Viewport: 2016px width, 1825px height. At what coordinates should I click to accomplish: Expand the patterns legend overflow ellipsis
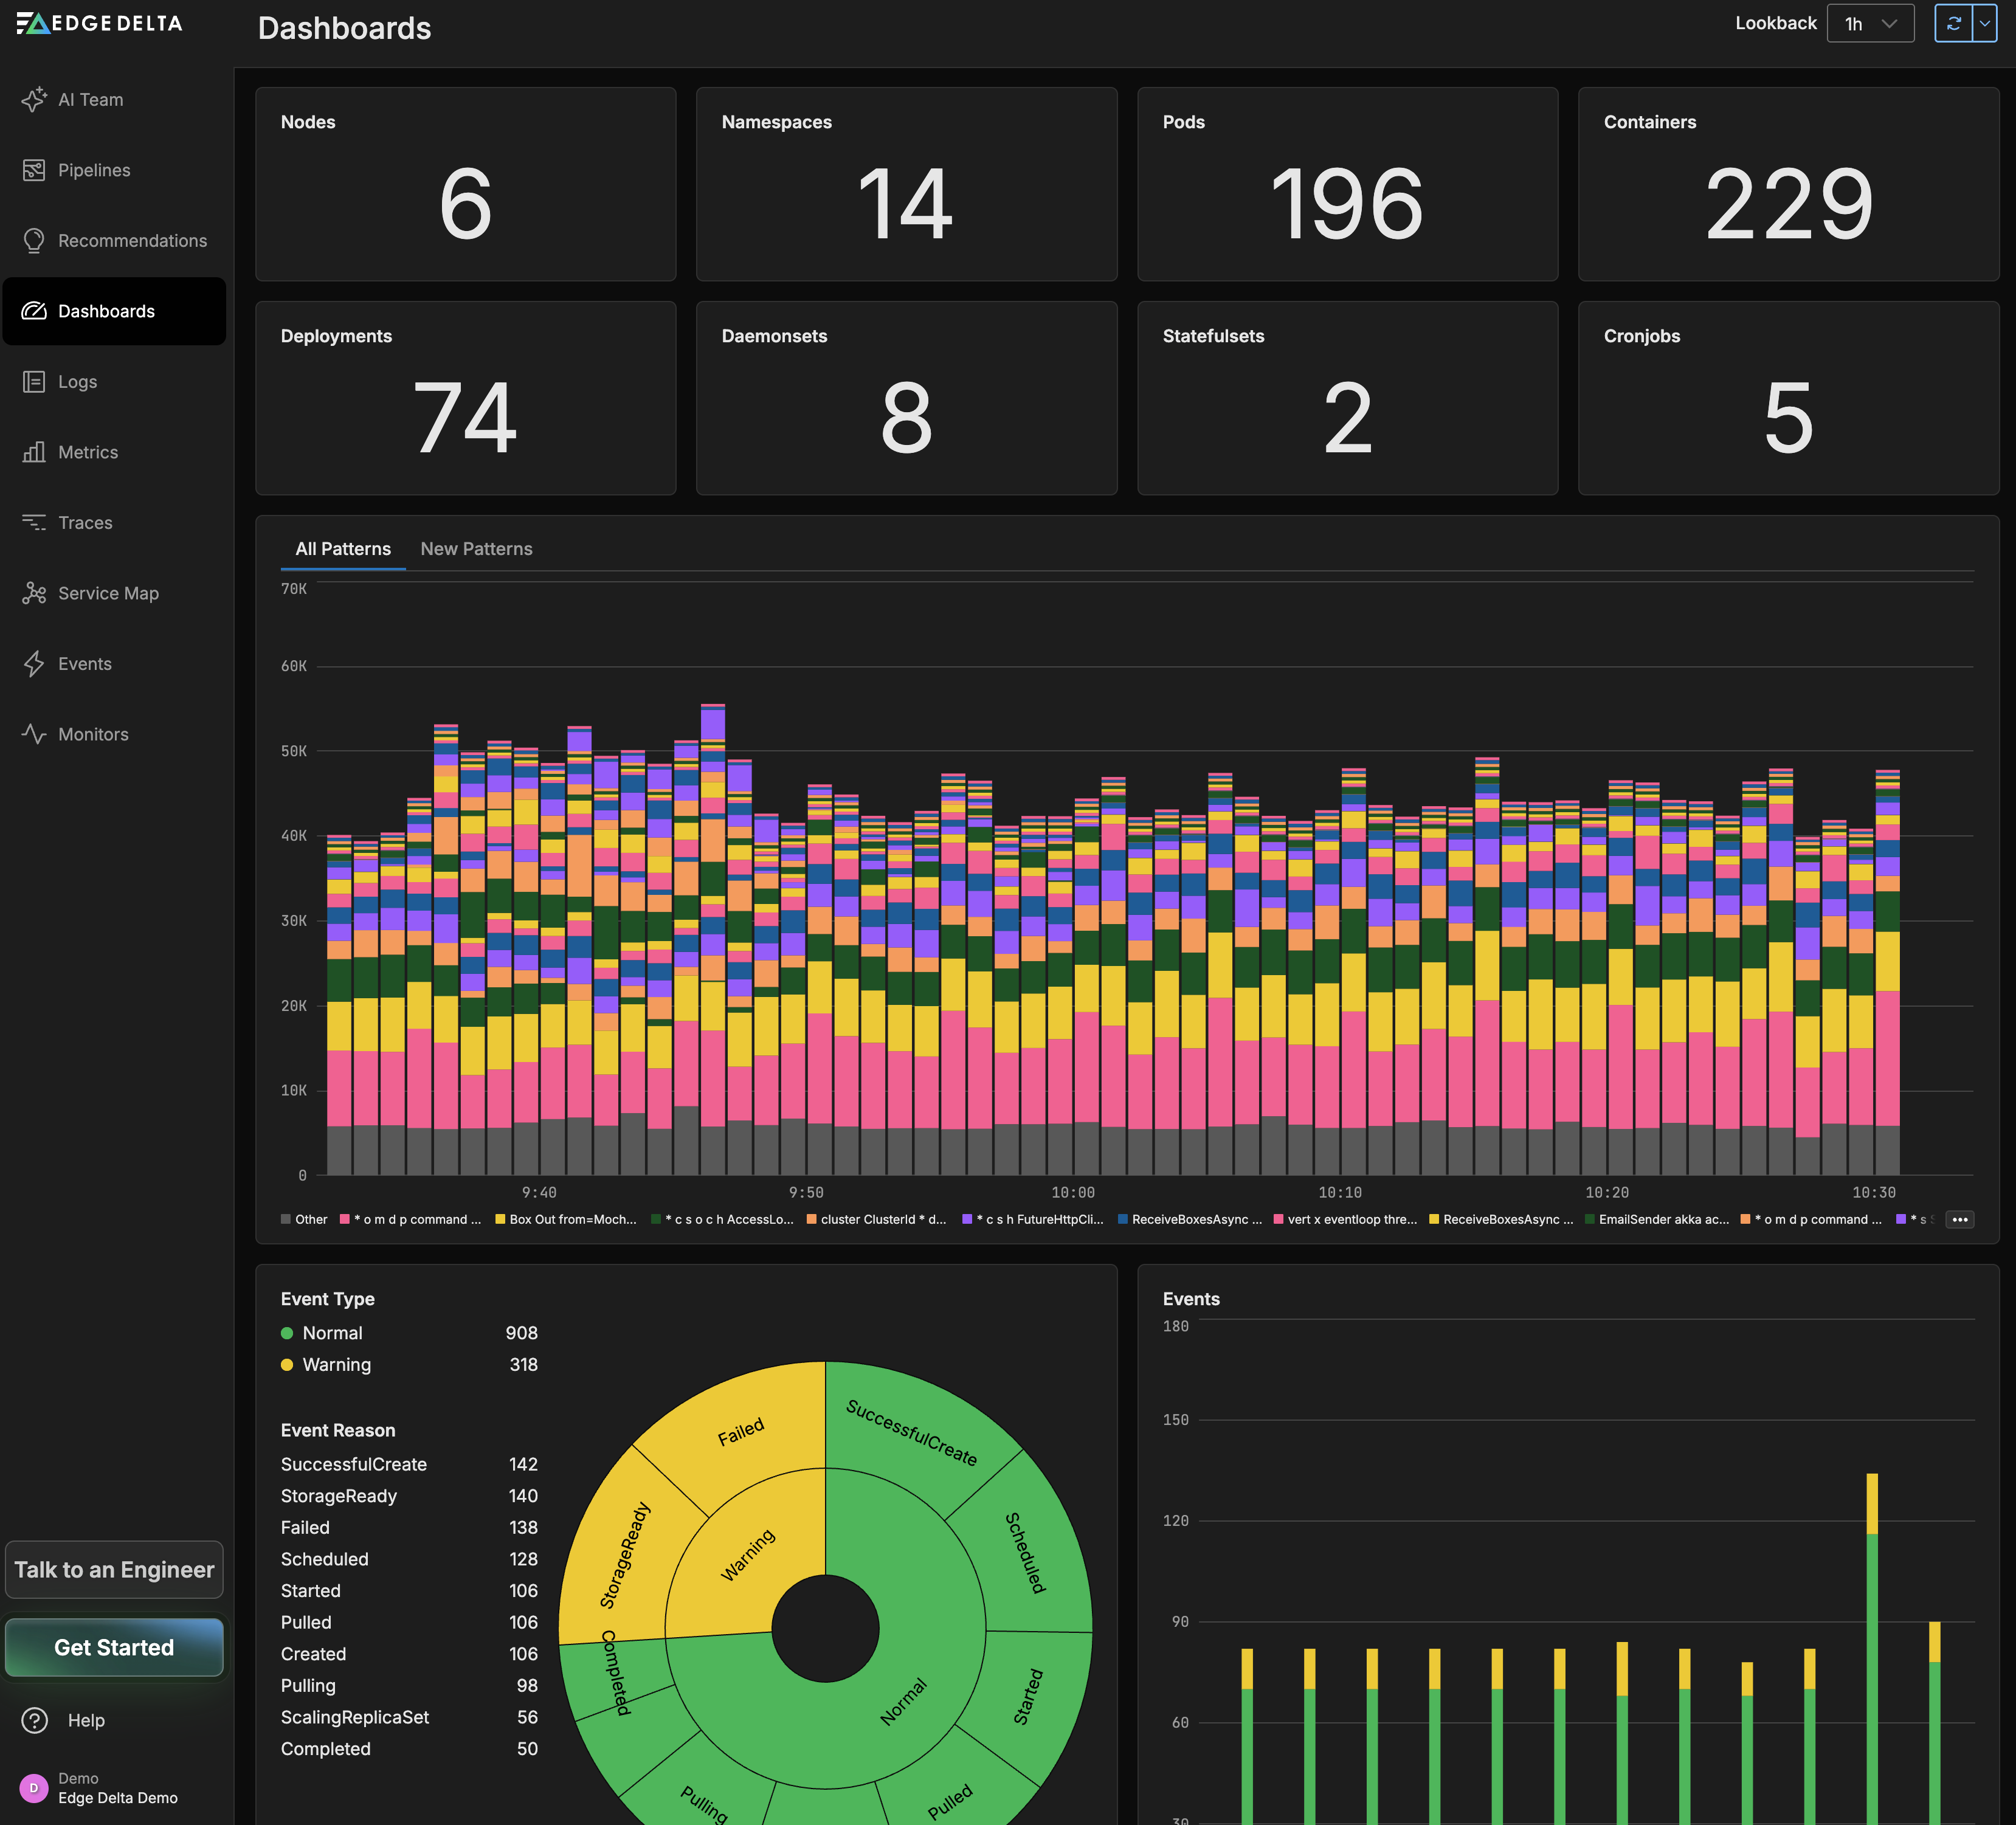[1959, 1219]
